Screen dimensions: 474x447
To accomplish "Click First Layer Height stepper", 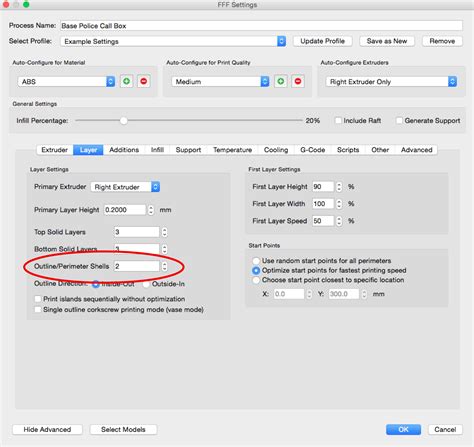I will (339, 187).
